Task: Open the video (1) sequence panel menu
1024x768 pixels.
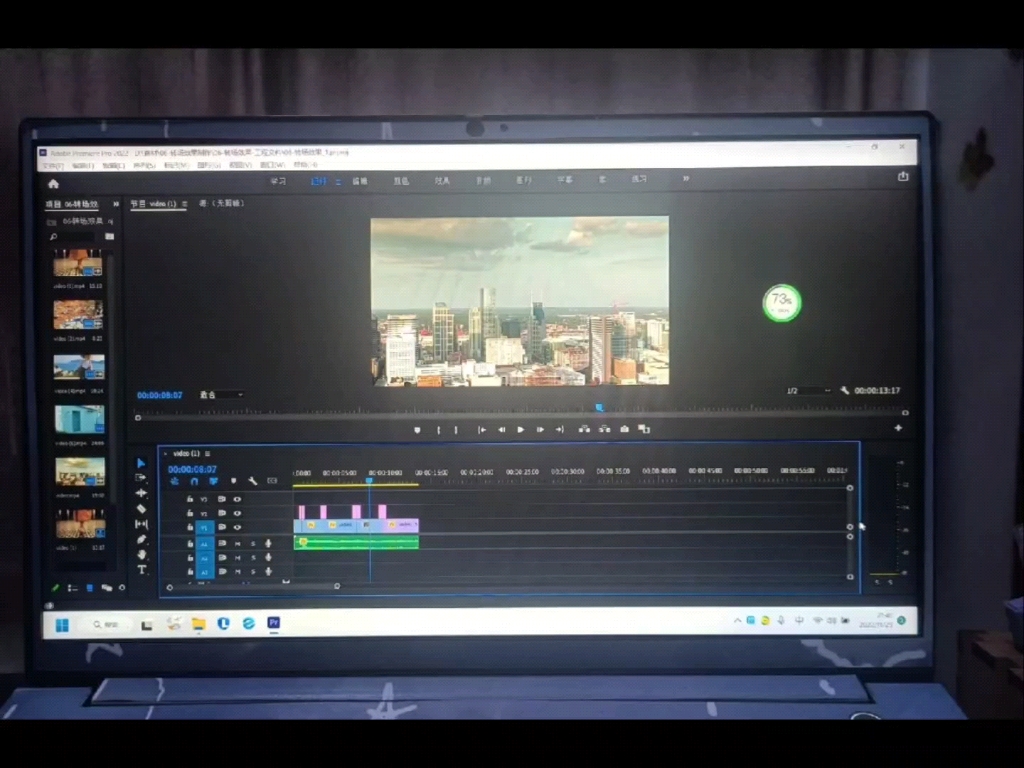Action: pyautogui.click(x=207, y=452)
